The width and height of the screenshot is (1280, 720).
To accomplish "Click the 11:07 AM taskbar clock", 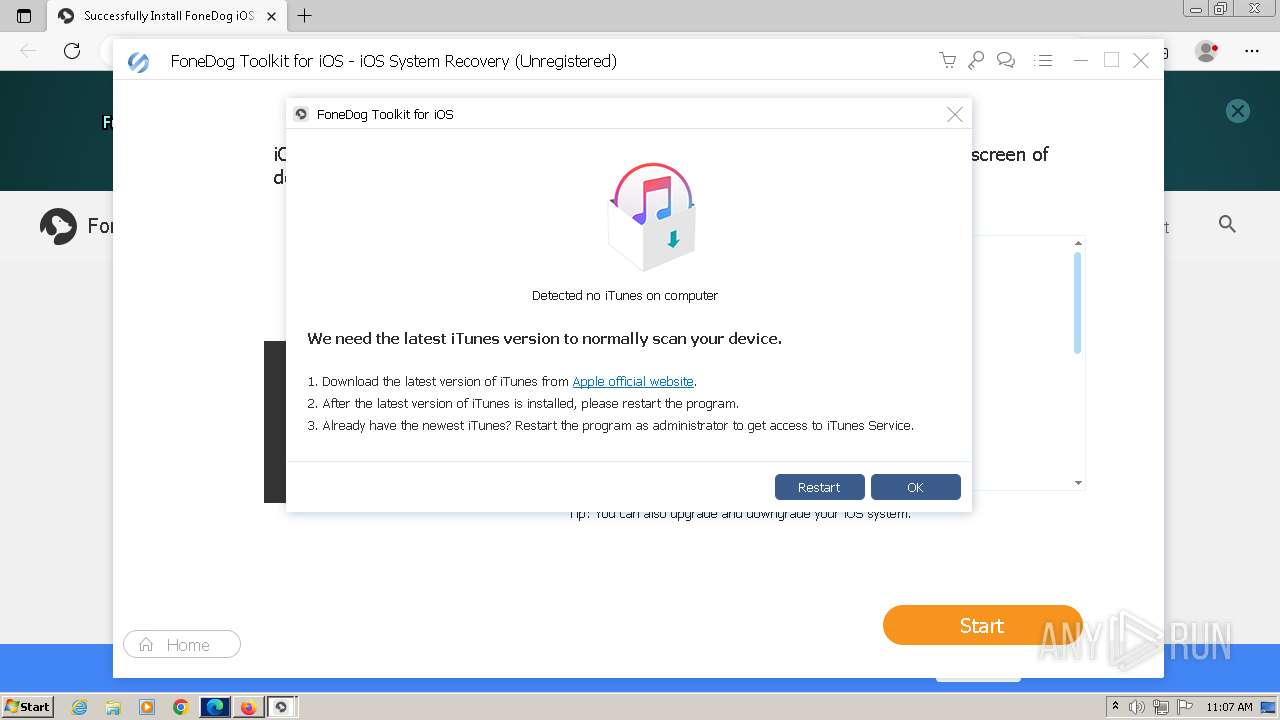I will coord(1229,707).
